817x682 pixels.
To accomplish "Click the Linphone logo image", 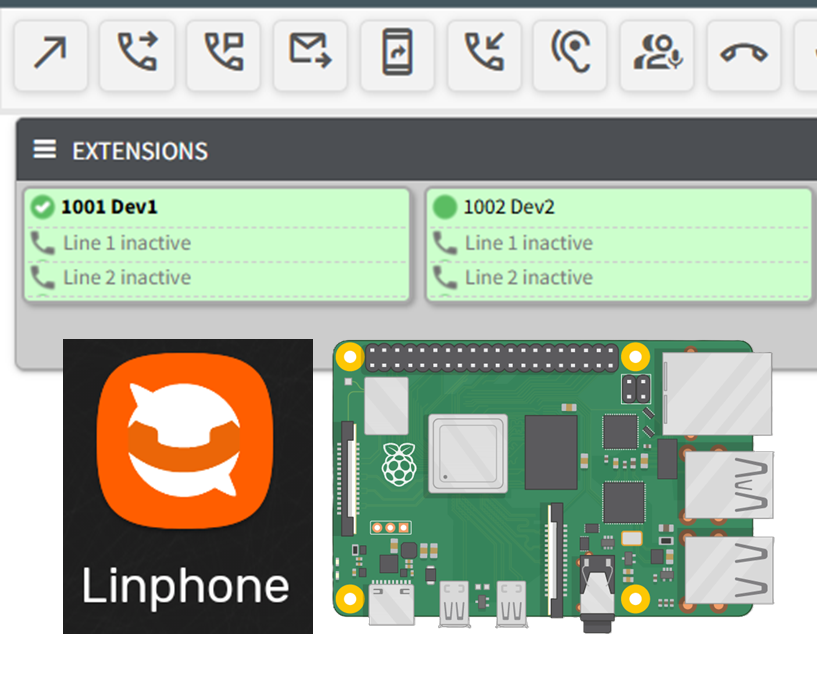I will [188, 486].
